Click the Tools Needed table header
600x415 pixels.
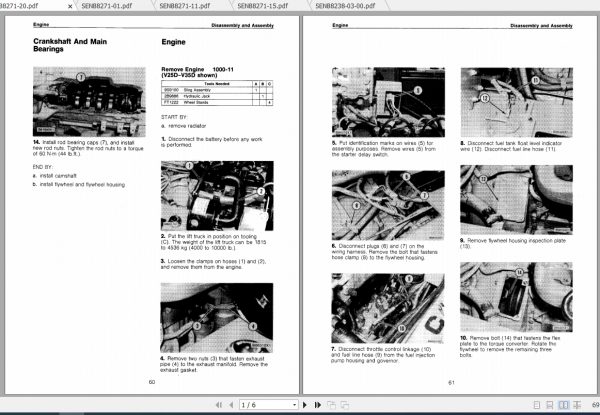tap(217, 83)
